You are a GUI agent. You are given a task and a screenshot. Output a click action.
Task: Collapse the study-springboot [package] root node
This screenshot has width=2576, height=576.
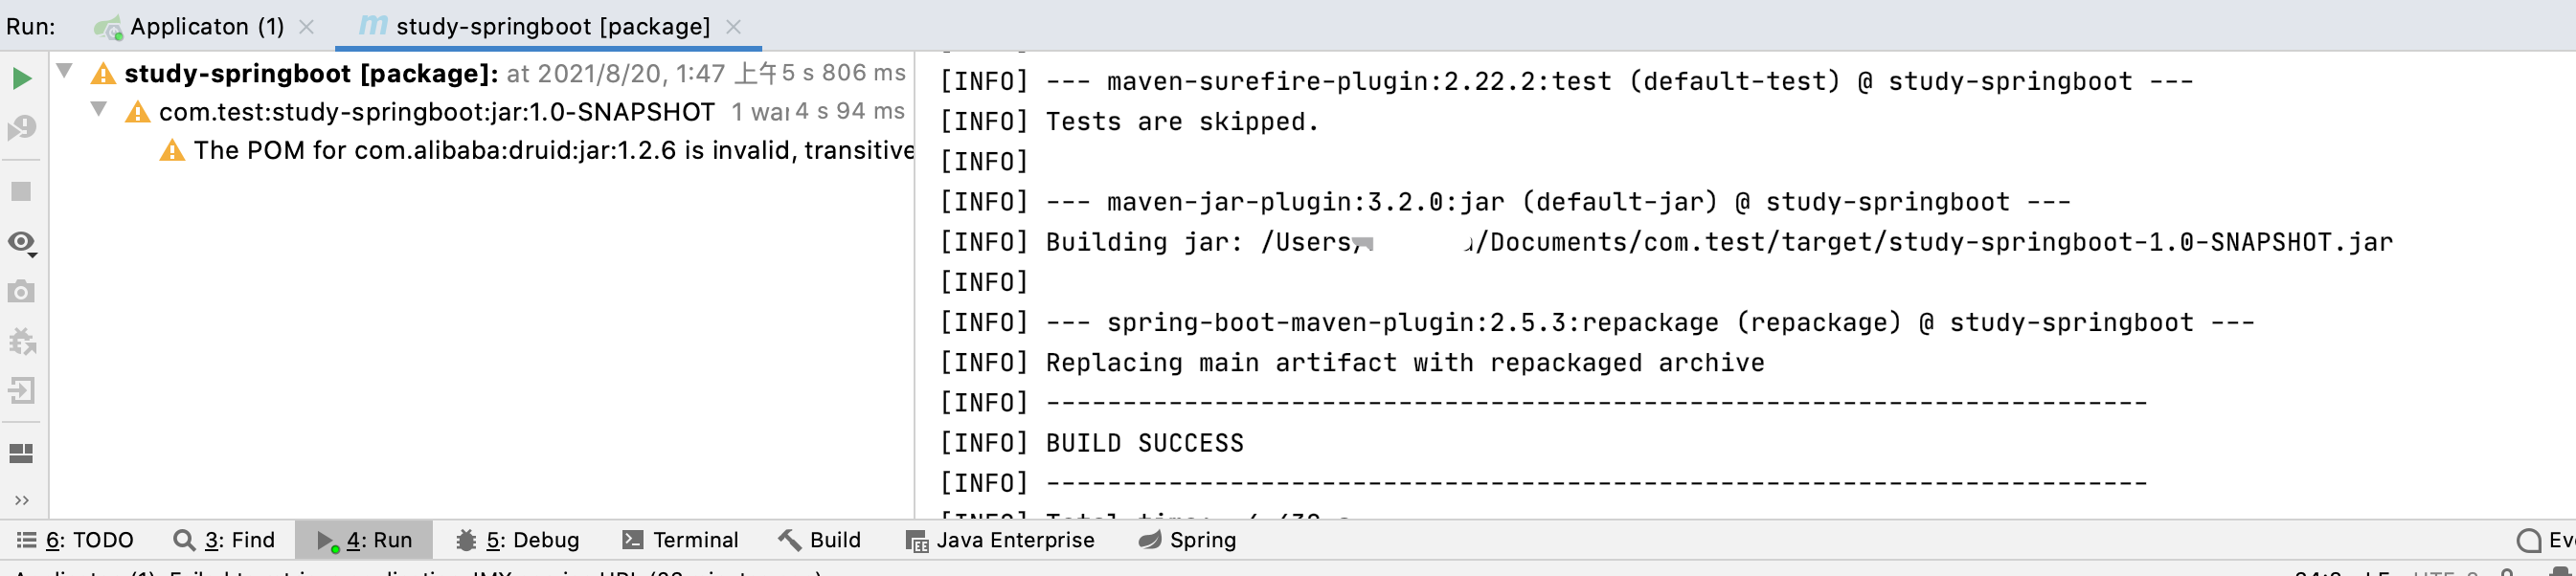65,71
